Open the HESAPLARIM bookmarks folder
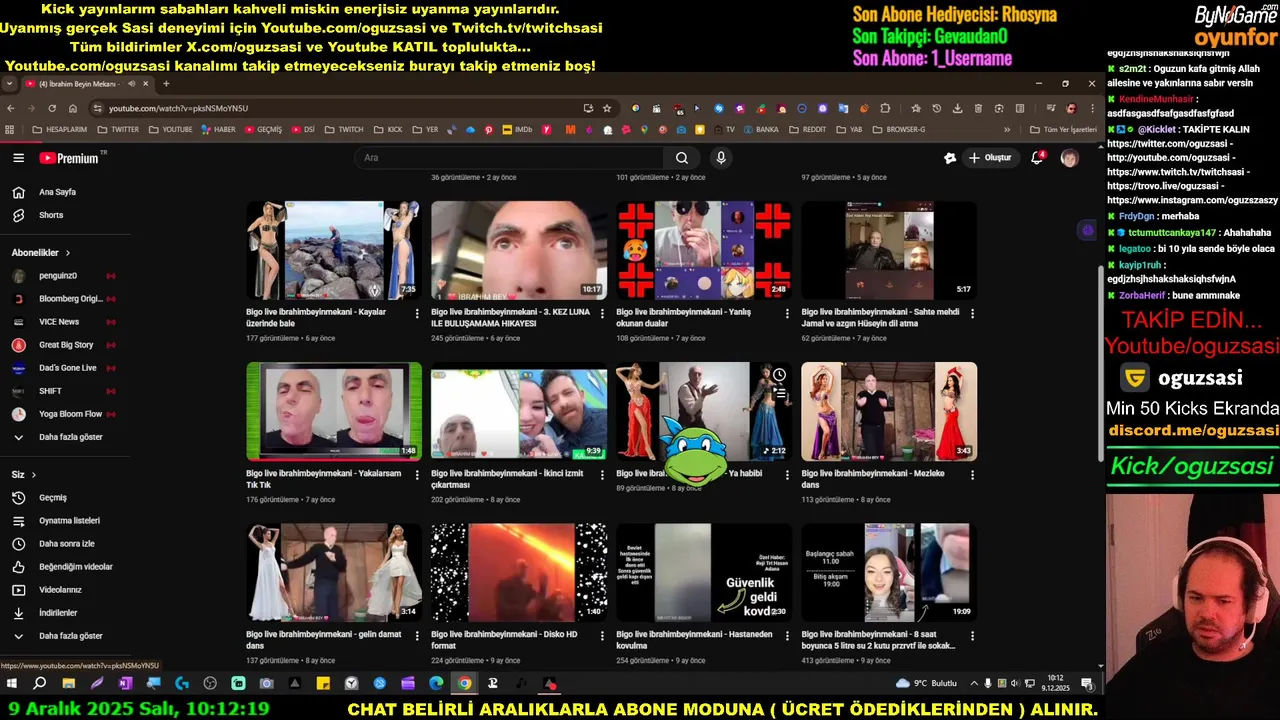 [60, 129]
